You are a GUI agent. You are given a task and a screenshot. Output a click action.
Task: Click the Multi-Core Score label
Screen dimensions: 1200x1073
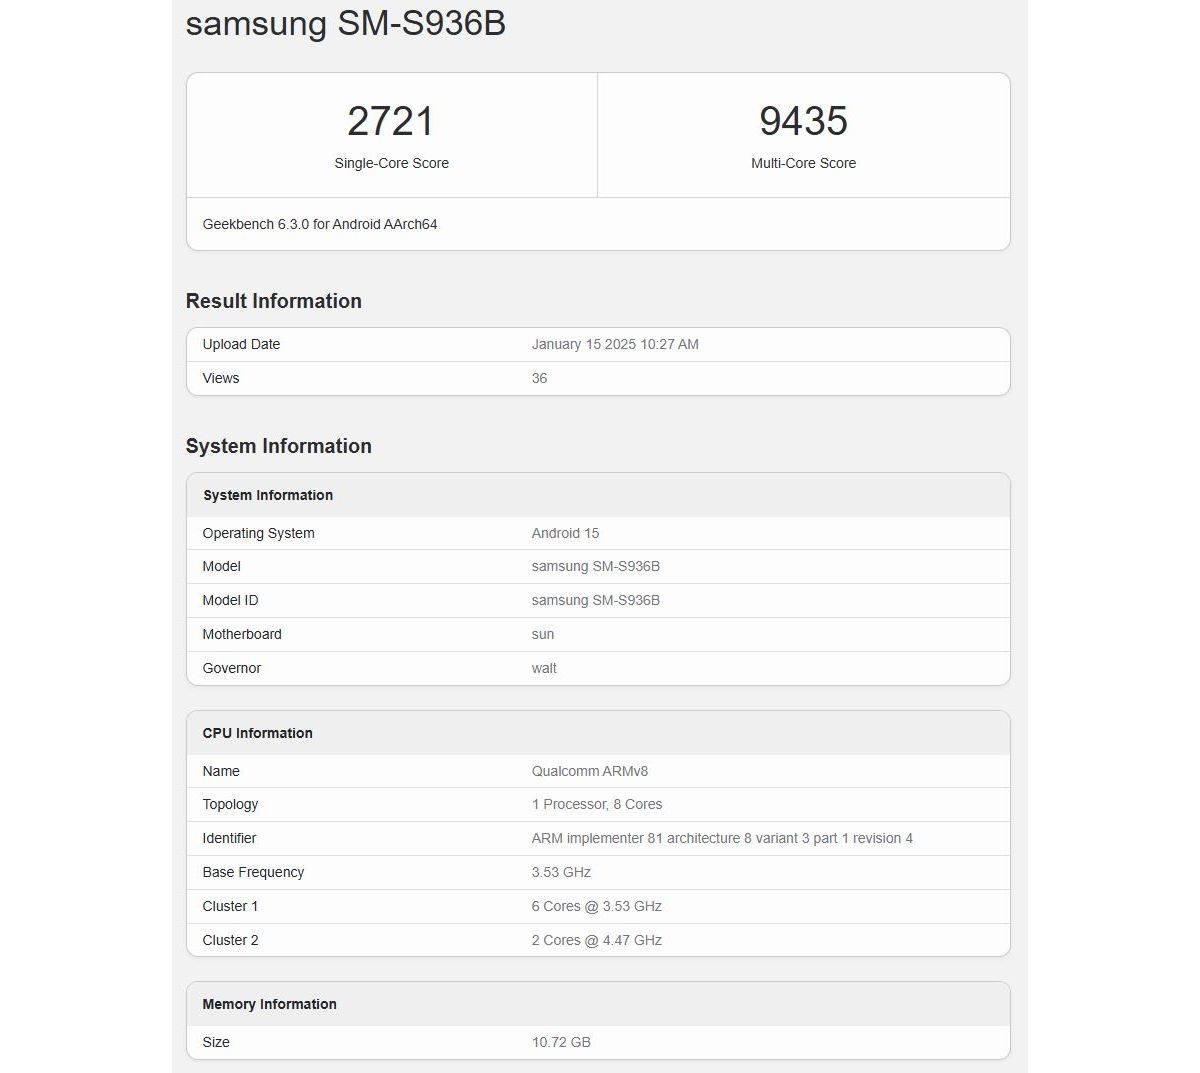click(x=803, y=163)
